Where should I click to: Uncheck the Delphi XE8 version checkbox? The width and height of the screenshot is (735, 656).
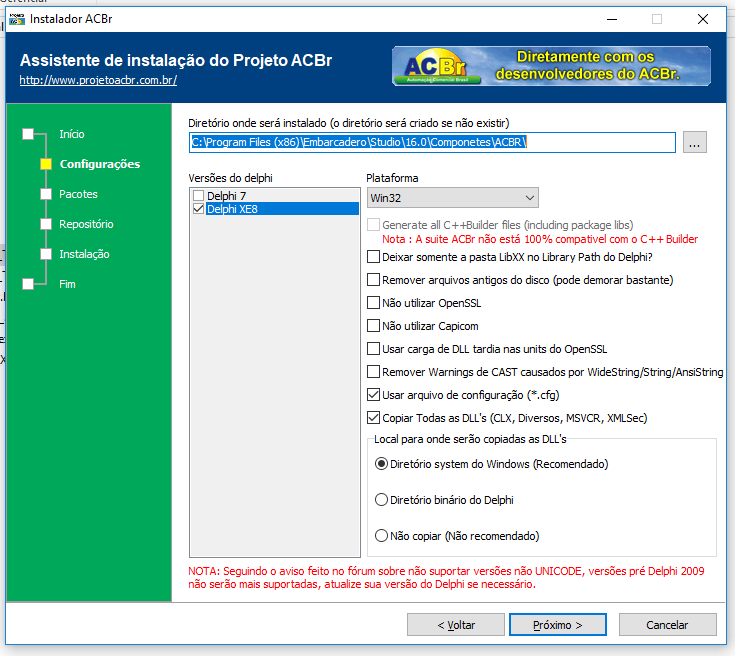[199, 209]
